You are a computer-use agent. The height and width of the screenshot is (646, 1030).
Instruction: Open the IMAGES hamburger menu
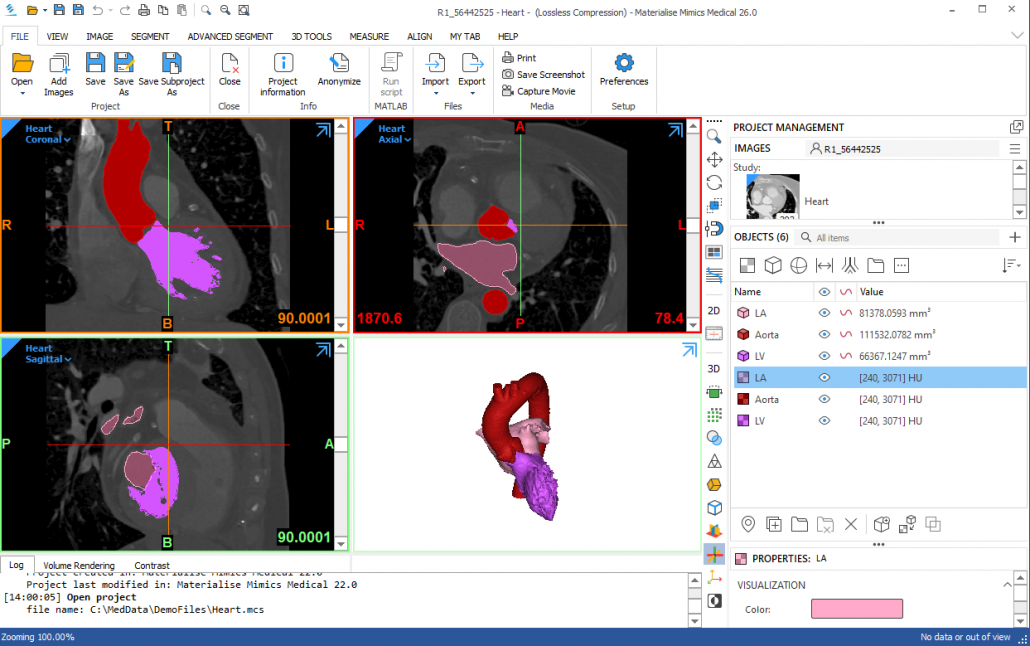1015,149
